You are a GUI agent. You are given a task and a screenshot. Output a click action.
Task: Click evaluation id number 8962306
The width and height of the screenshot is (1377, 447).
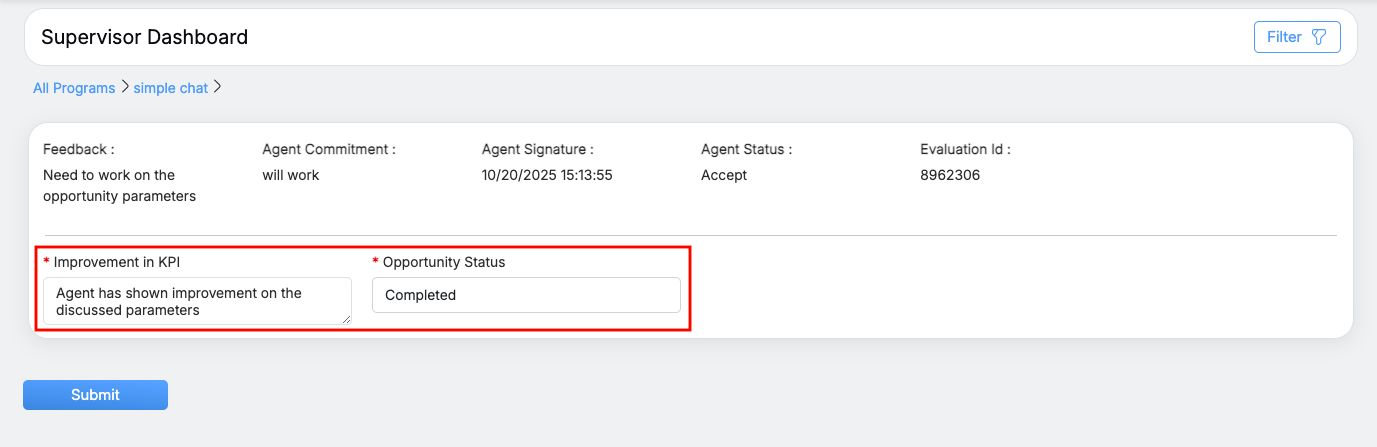pos(950,175)
